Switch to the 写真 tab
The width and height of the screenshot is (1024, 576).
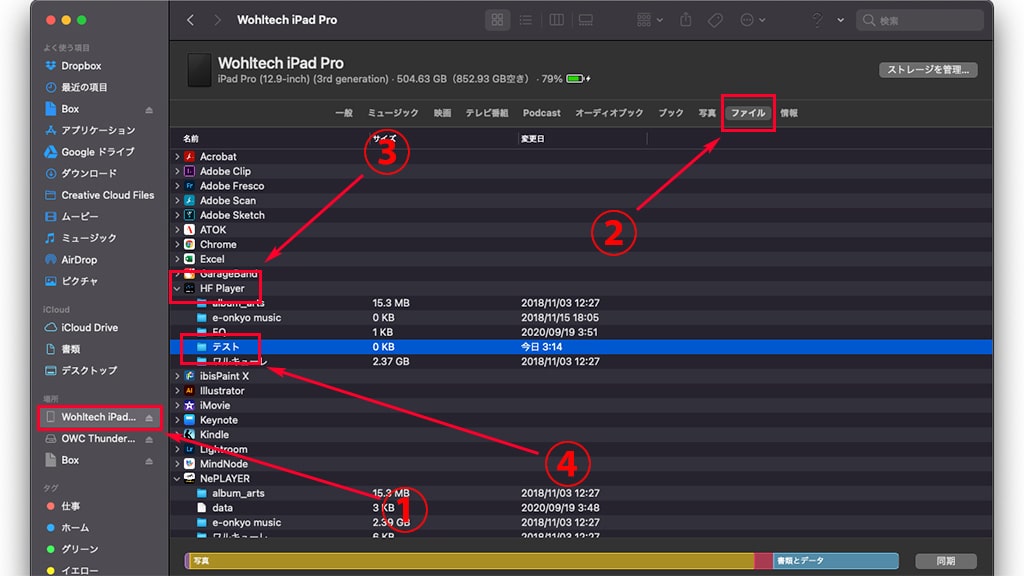(x=707, y=113)
